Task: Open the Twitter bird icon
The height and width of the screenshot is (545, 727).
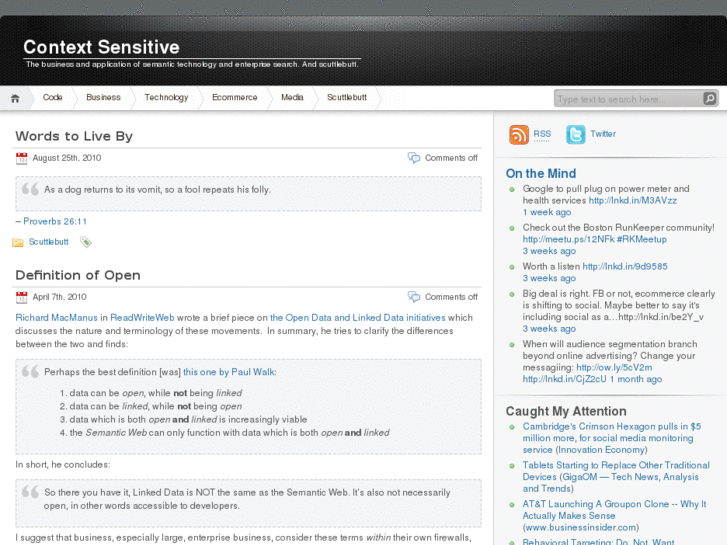Action: coord(575,135)
